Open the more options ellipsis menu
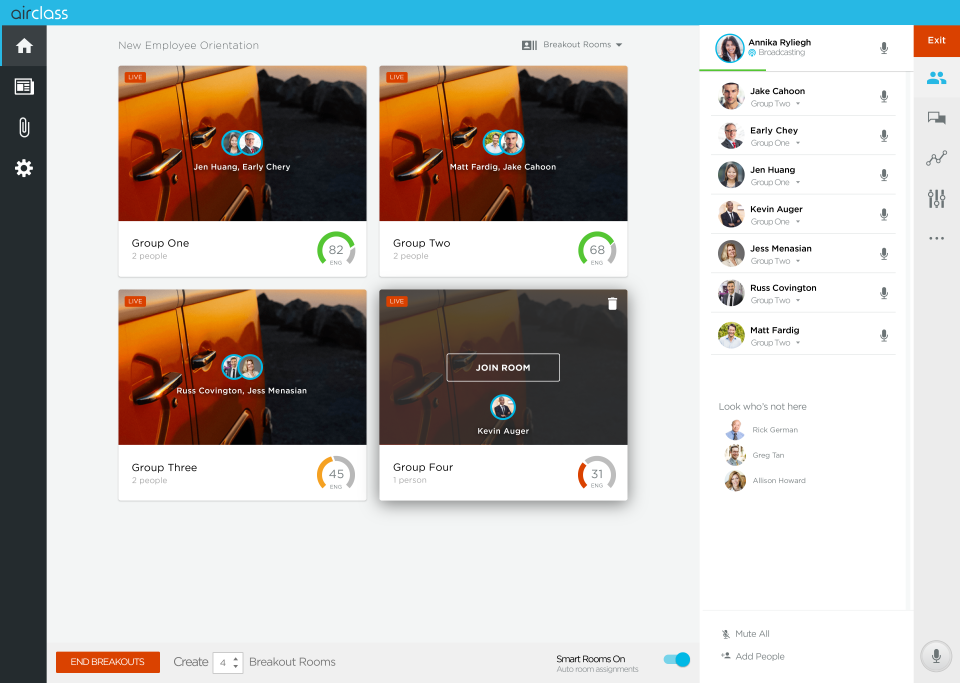The height and width of the screenshot is (683, 960). 936,238
